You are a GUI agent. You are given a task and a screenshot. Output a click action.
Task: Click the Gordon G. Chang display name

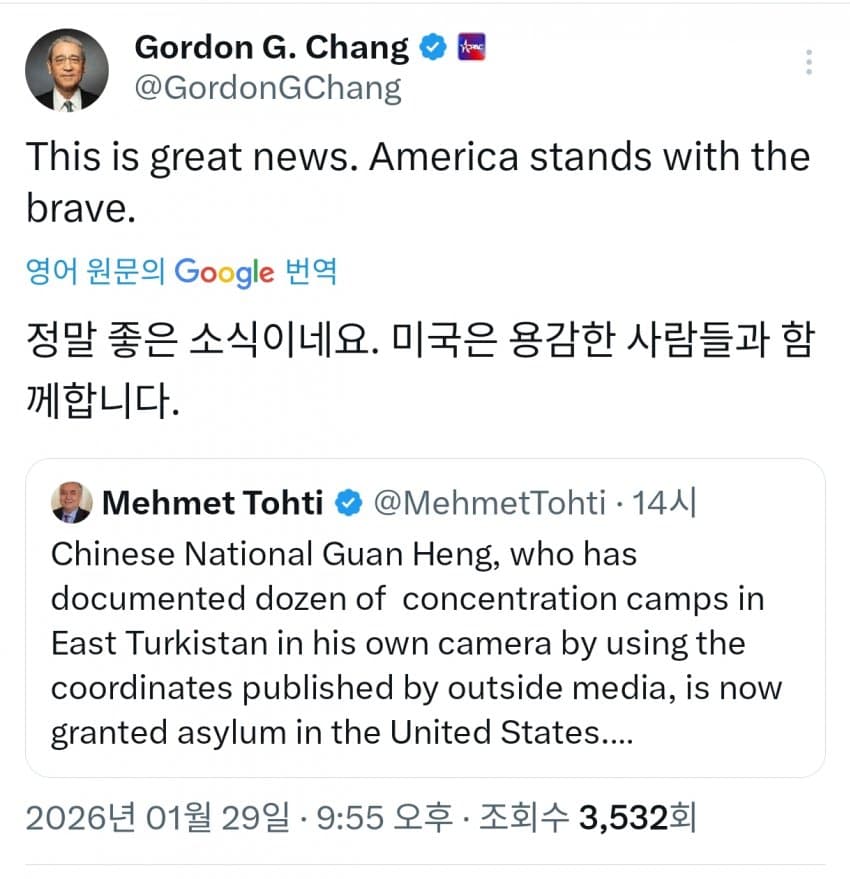click(271, 47)
